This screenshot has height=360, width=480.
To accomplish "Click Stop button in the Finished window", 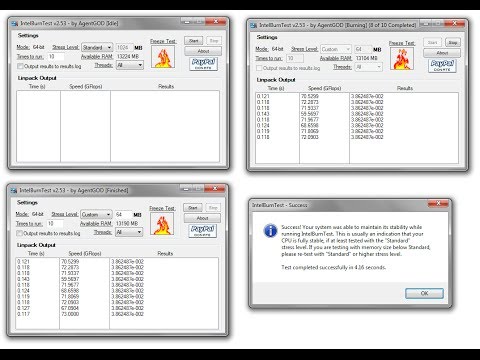I will (213, 208).
